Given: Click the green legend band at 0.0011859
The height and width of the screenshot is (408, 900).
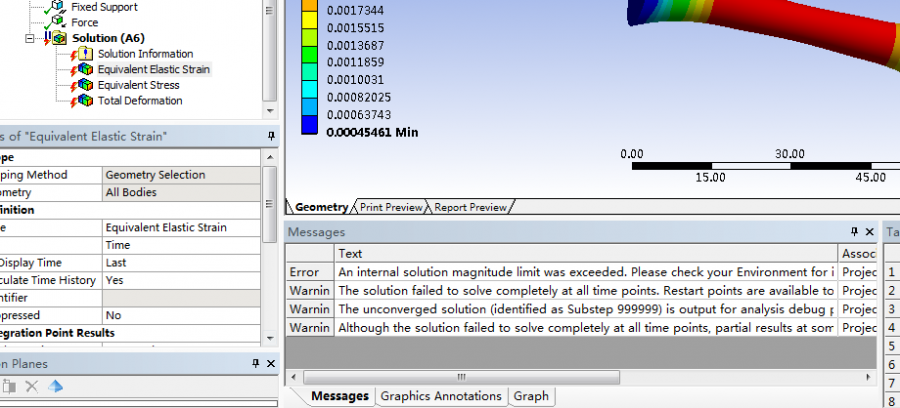Looking at the screenshot, I should [x=309, y=55].
